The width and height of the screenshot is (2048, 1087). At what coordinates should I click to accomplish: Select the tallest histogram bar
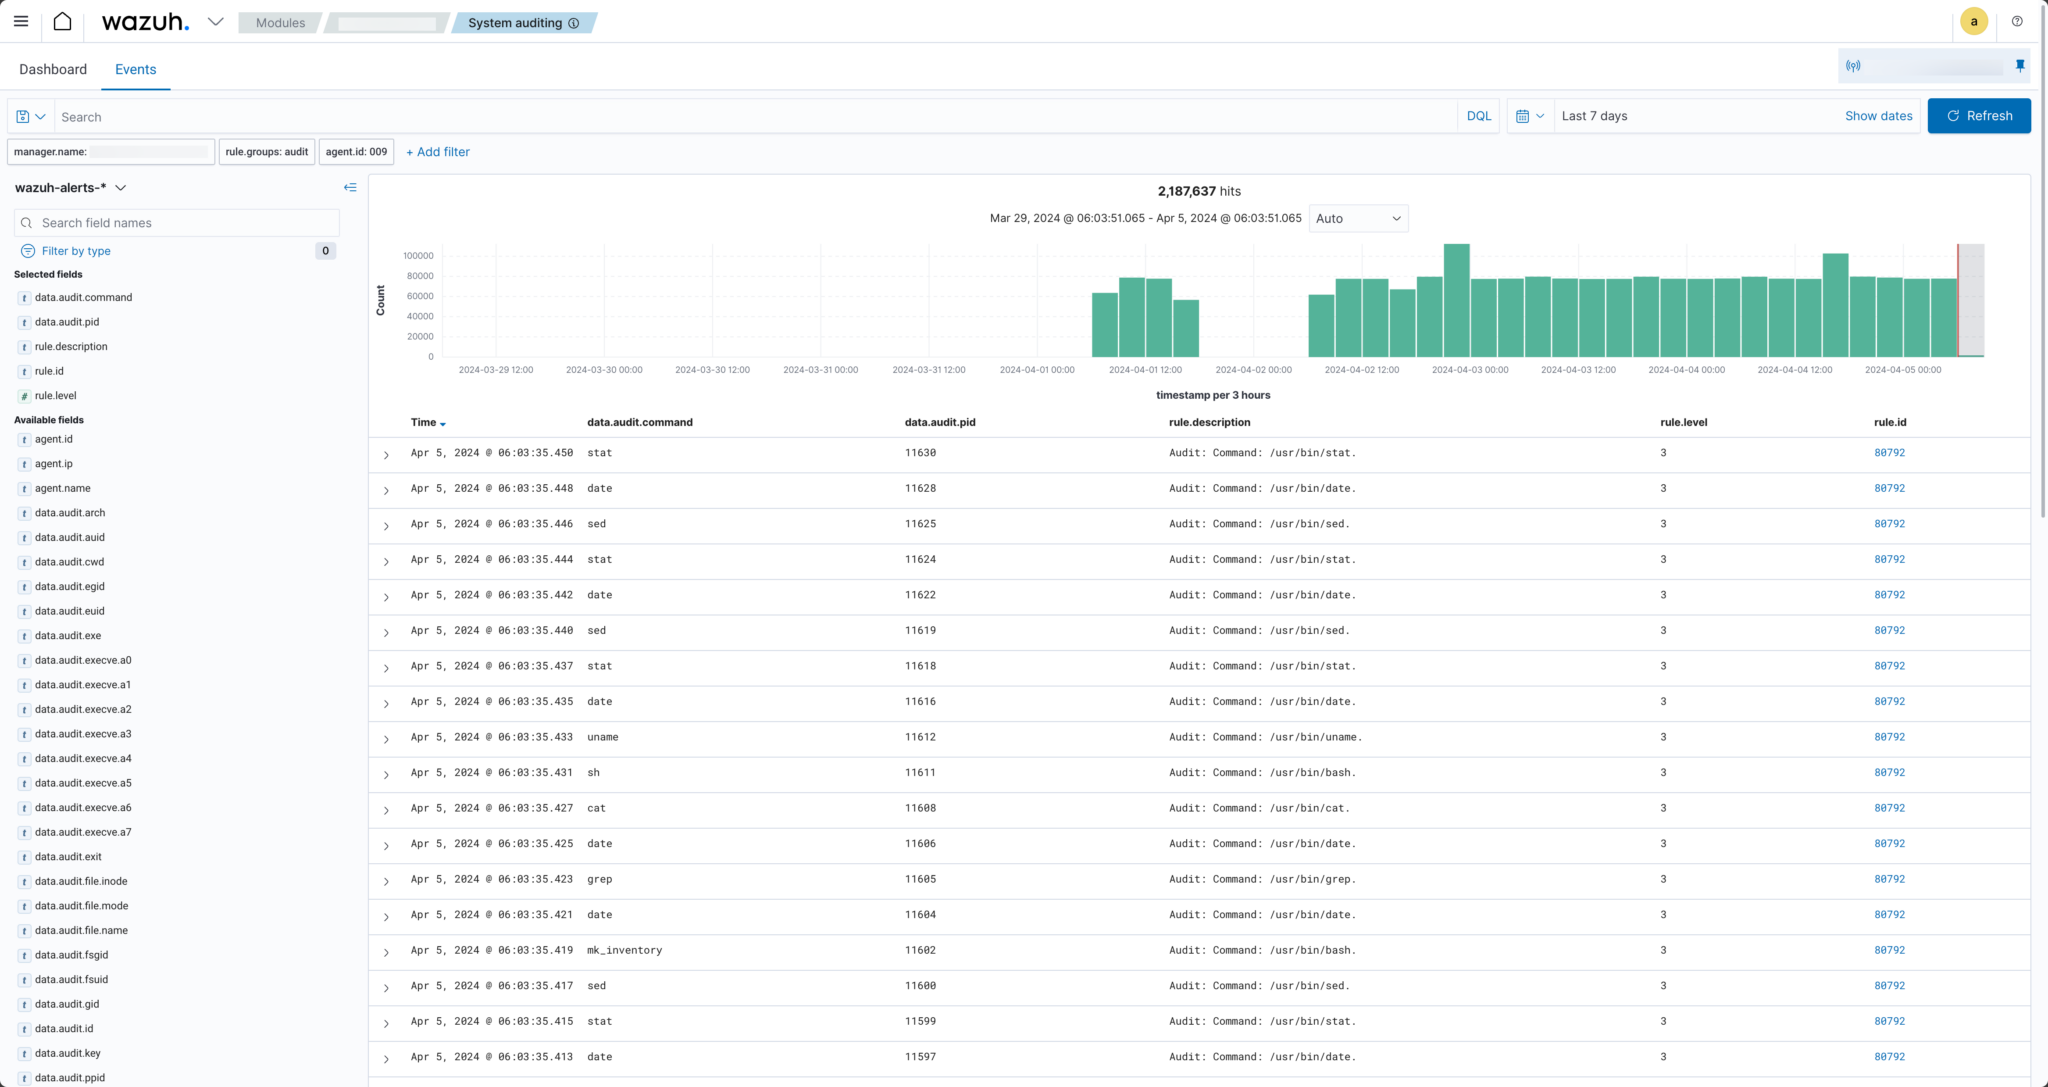click(x=1457, y=300)
